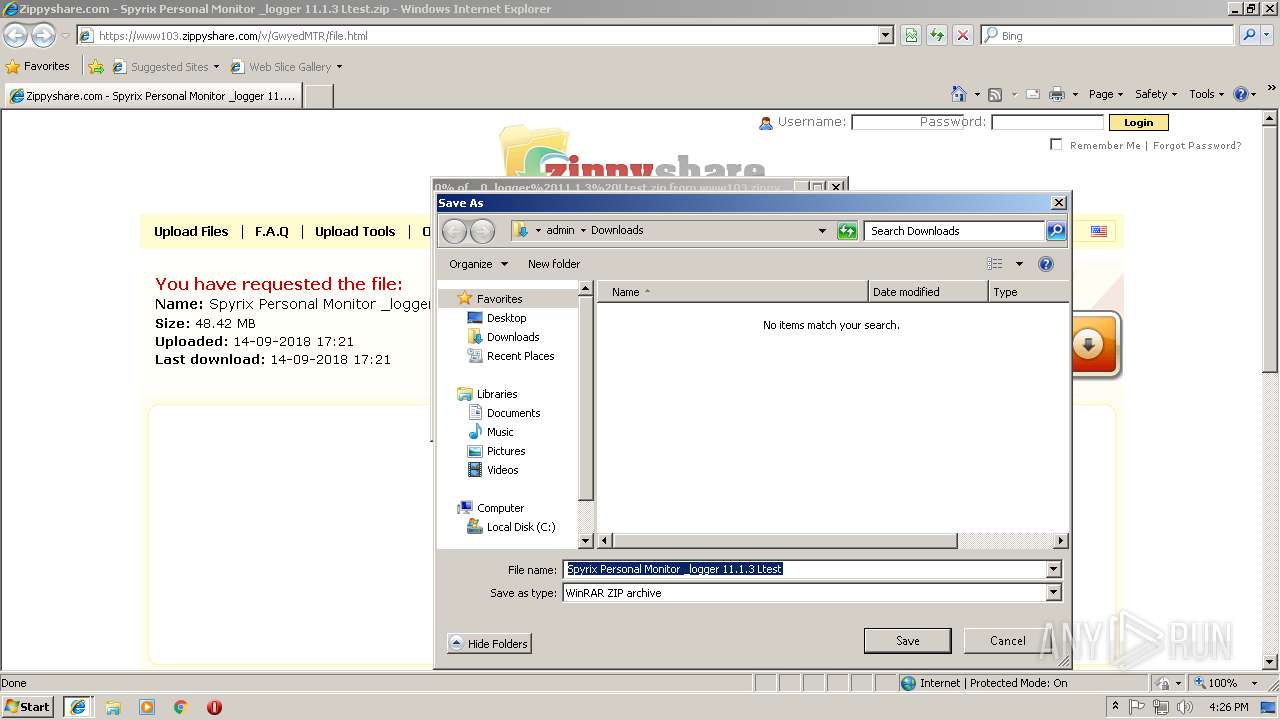Open the address bar URL dropdown
This screenshot has height=720, width=1280.
pyautogui.click(x=885, y=36)
